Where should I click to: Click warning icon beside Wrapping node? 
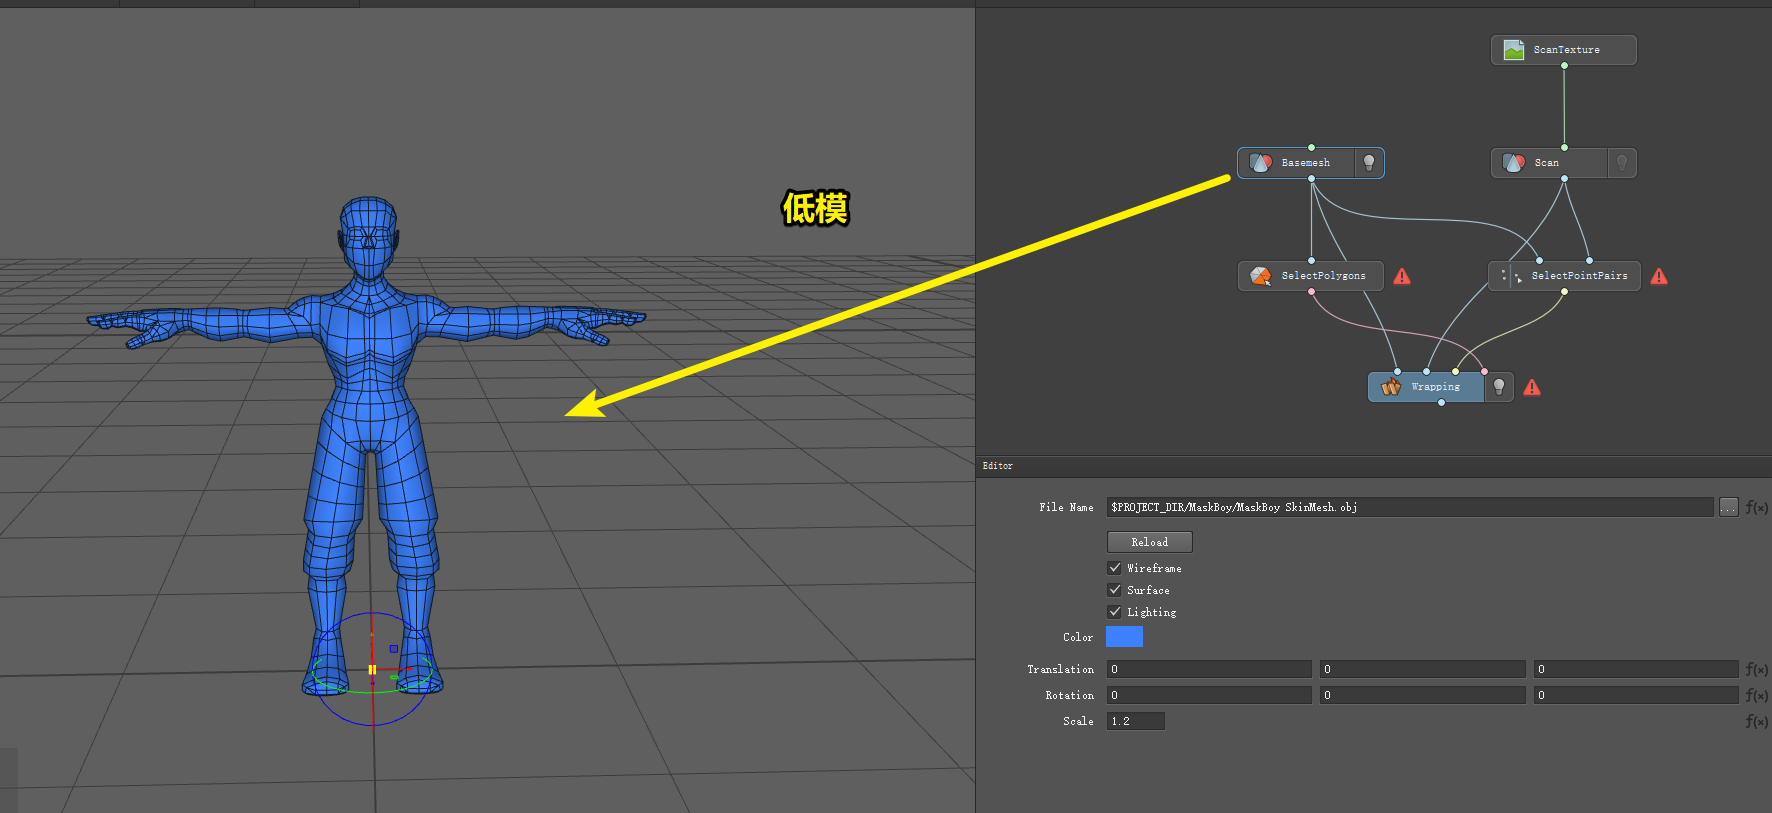(1532, 387)
